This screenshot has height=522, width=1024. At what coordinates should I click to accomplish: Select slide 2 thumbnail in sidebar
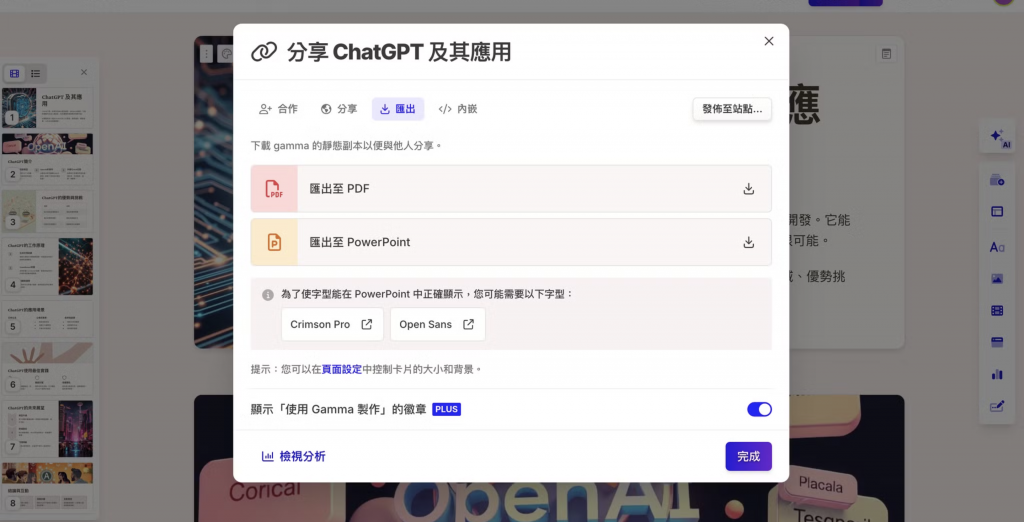click(48, 159)
